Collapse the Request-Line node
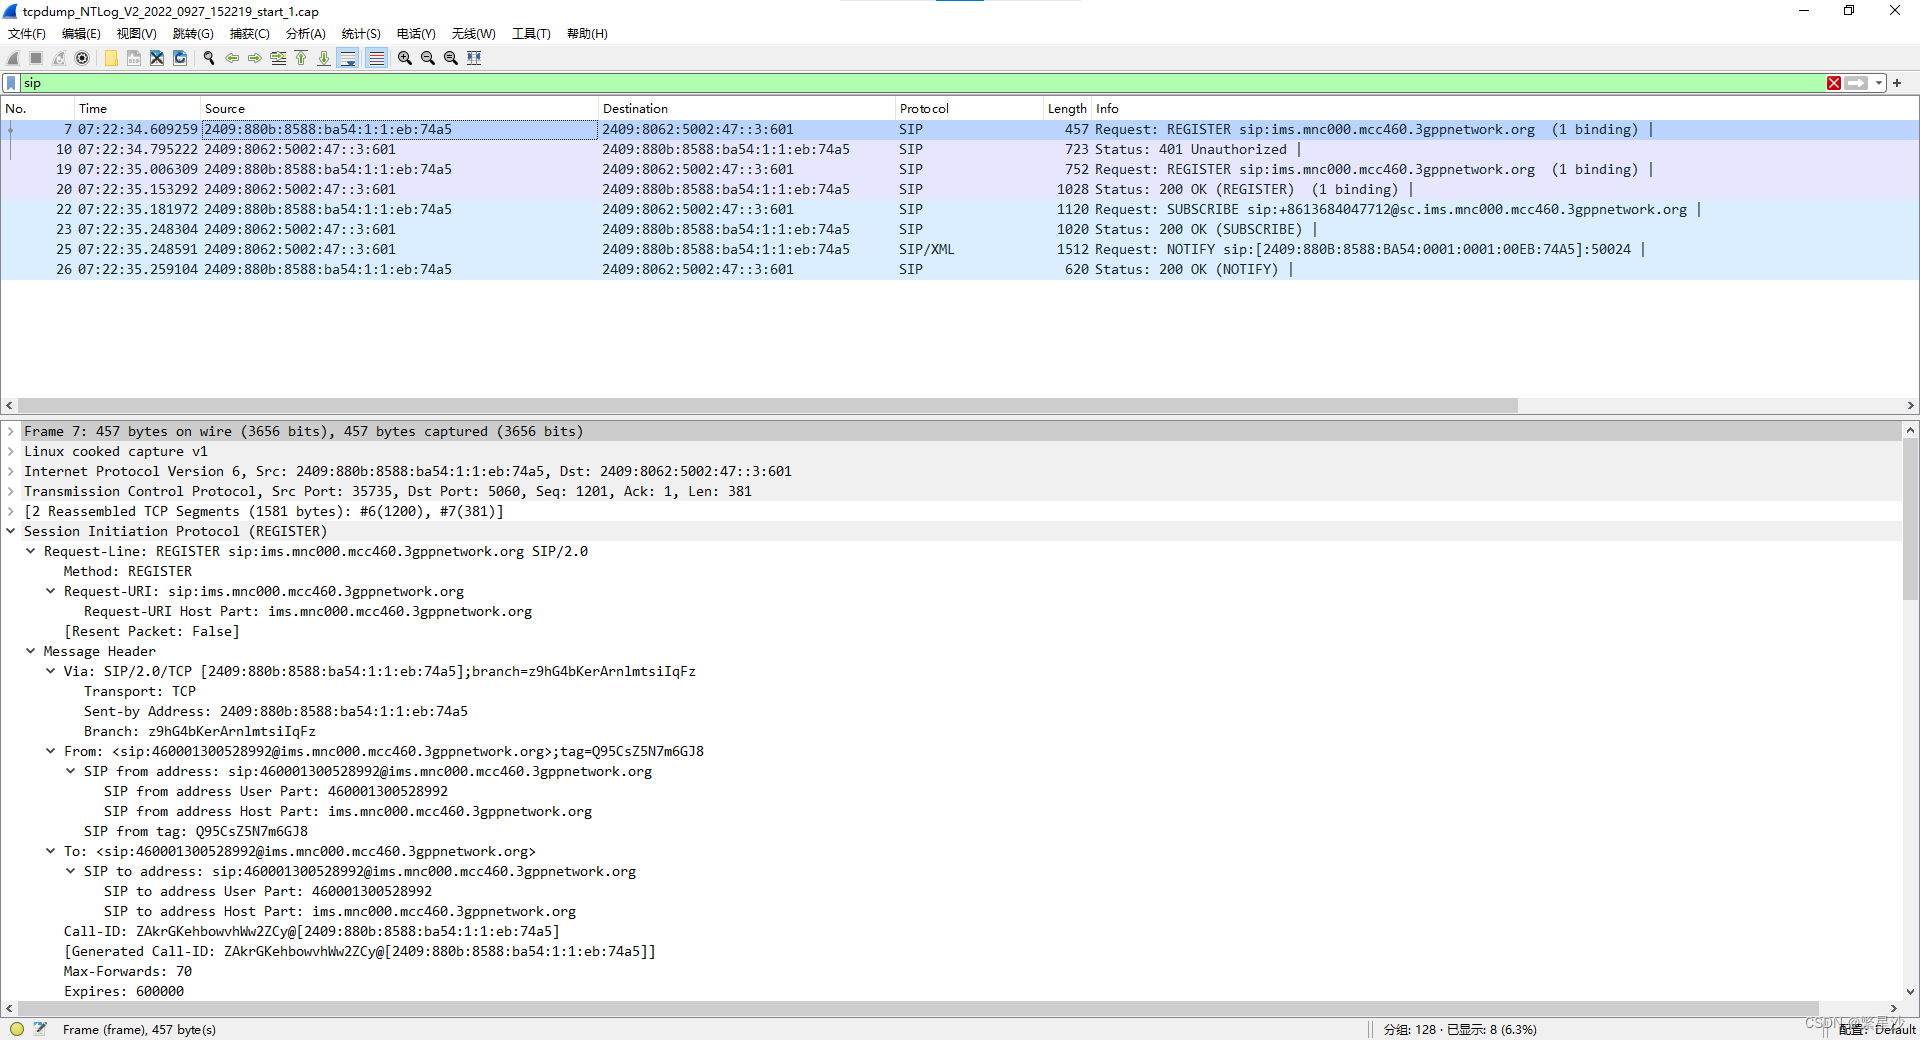The height and width of the screenshot is (1040, 1920). [x=31, y=551]
